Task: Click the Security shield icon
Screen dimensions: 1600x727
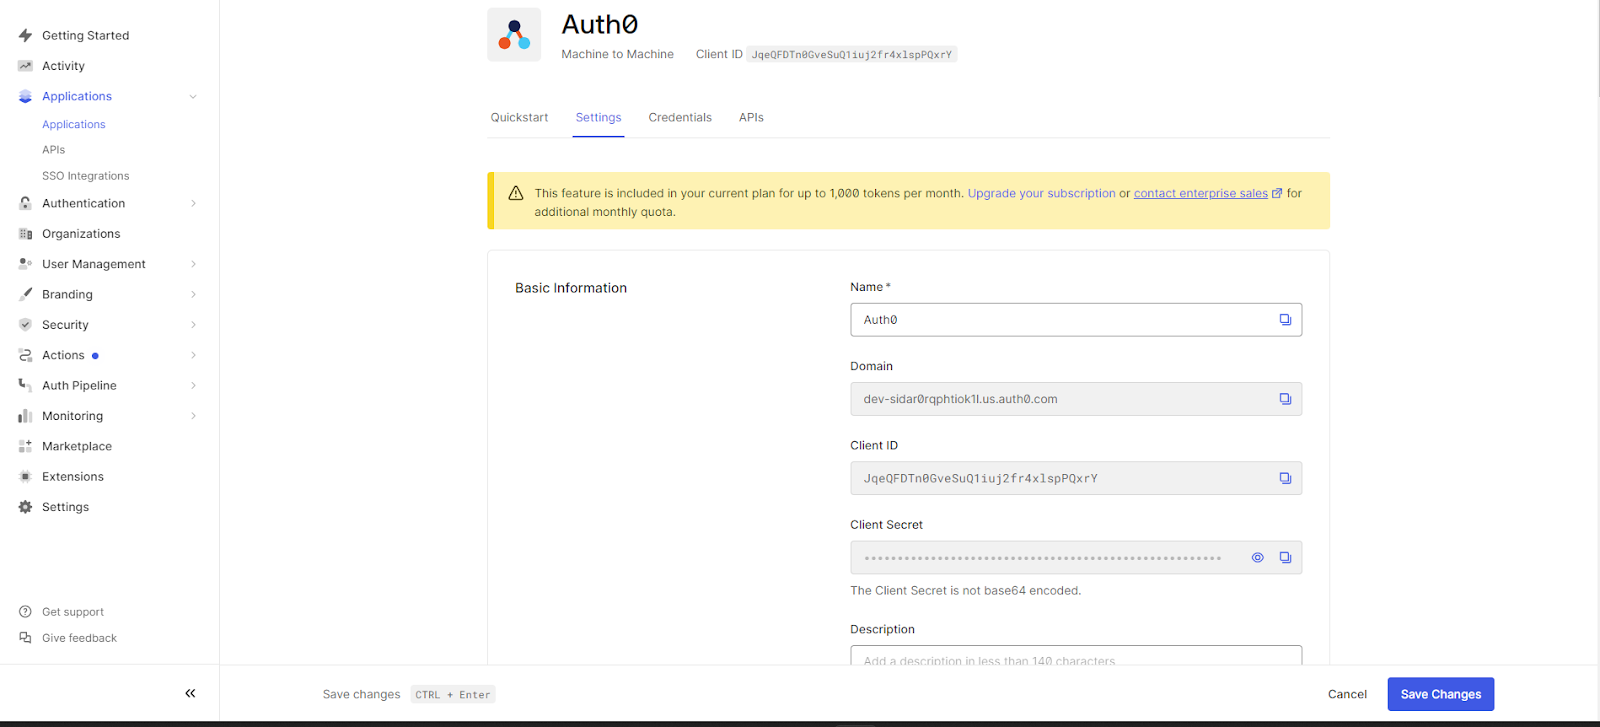Action: coord(25,325)
